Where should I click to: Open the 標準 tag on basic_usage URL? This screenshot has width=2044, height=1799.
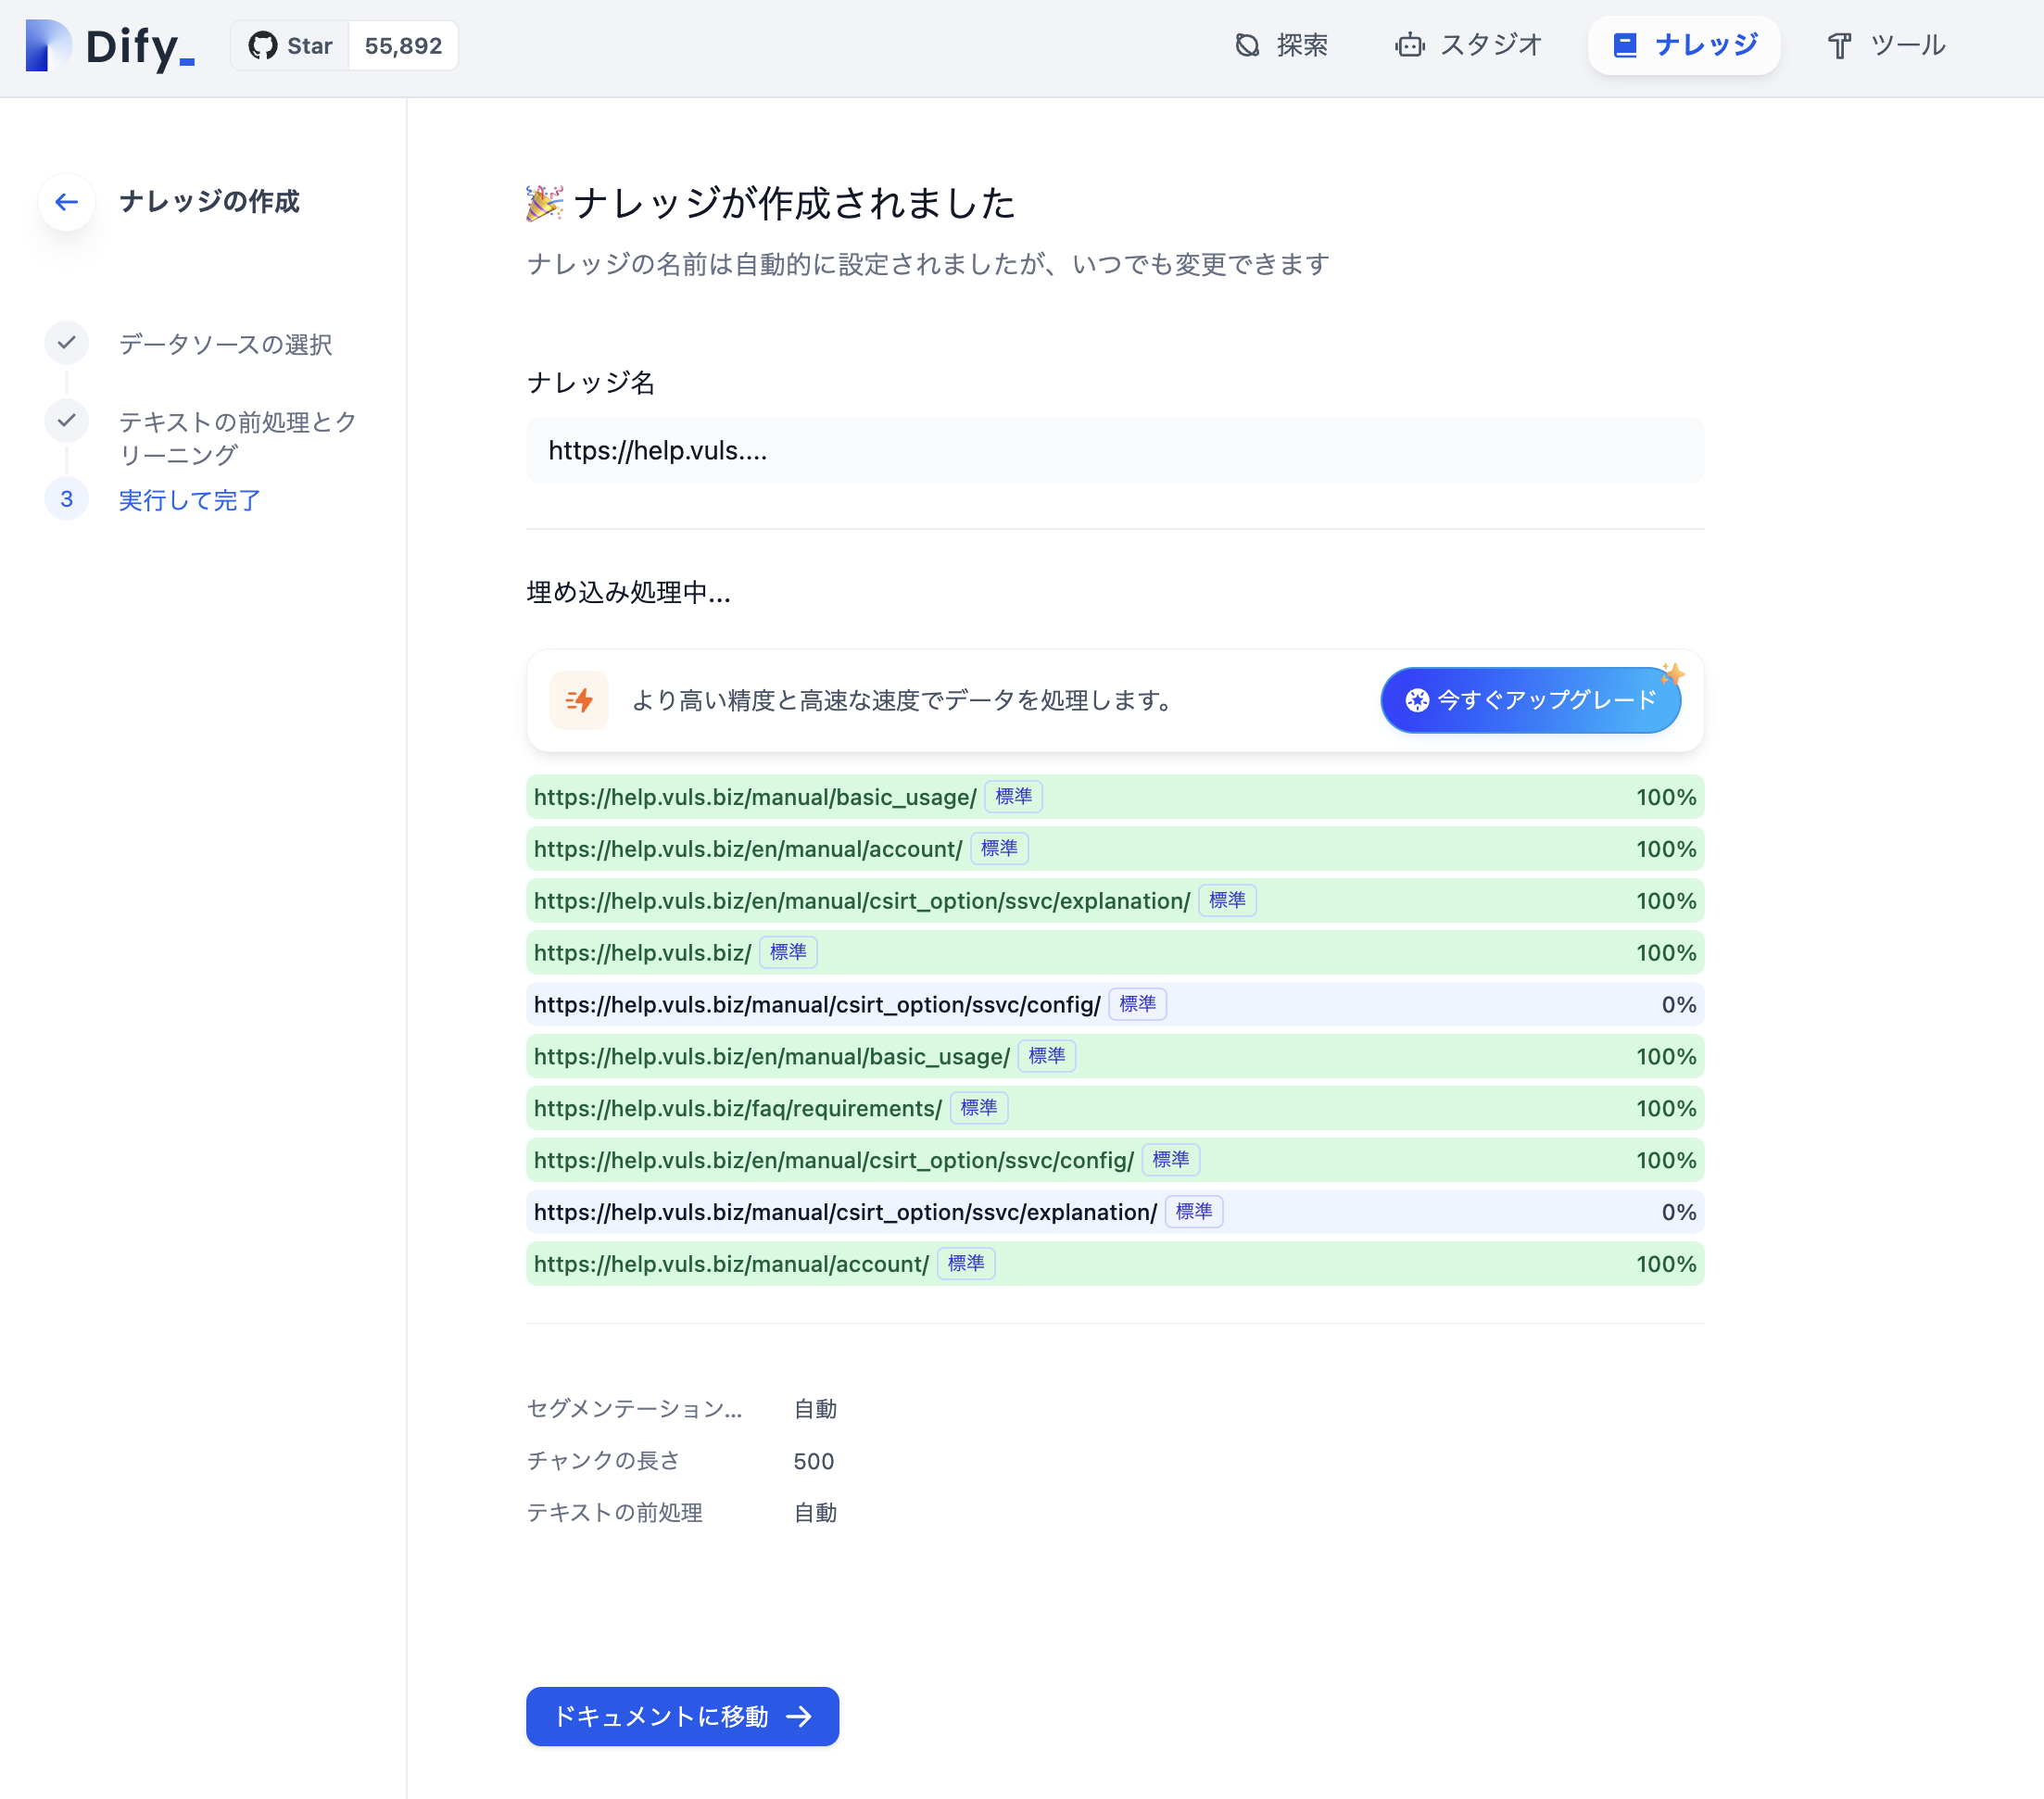pyautogui.click(x=1013, y=797)
